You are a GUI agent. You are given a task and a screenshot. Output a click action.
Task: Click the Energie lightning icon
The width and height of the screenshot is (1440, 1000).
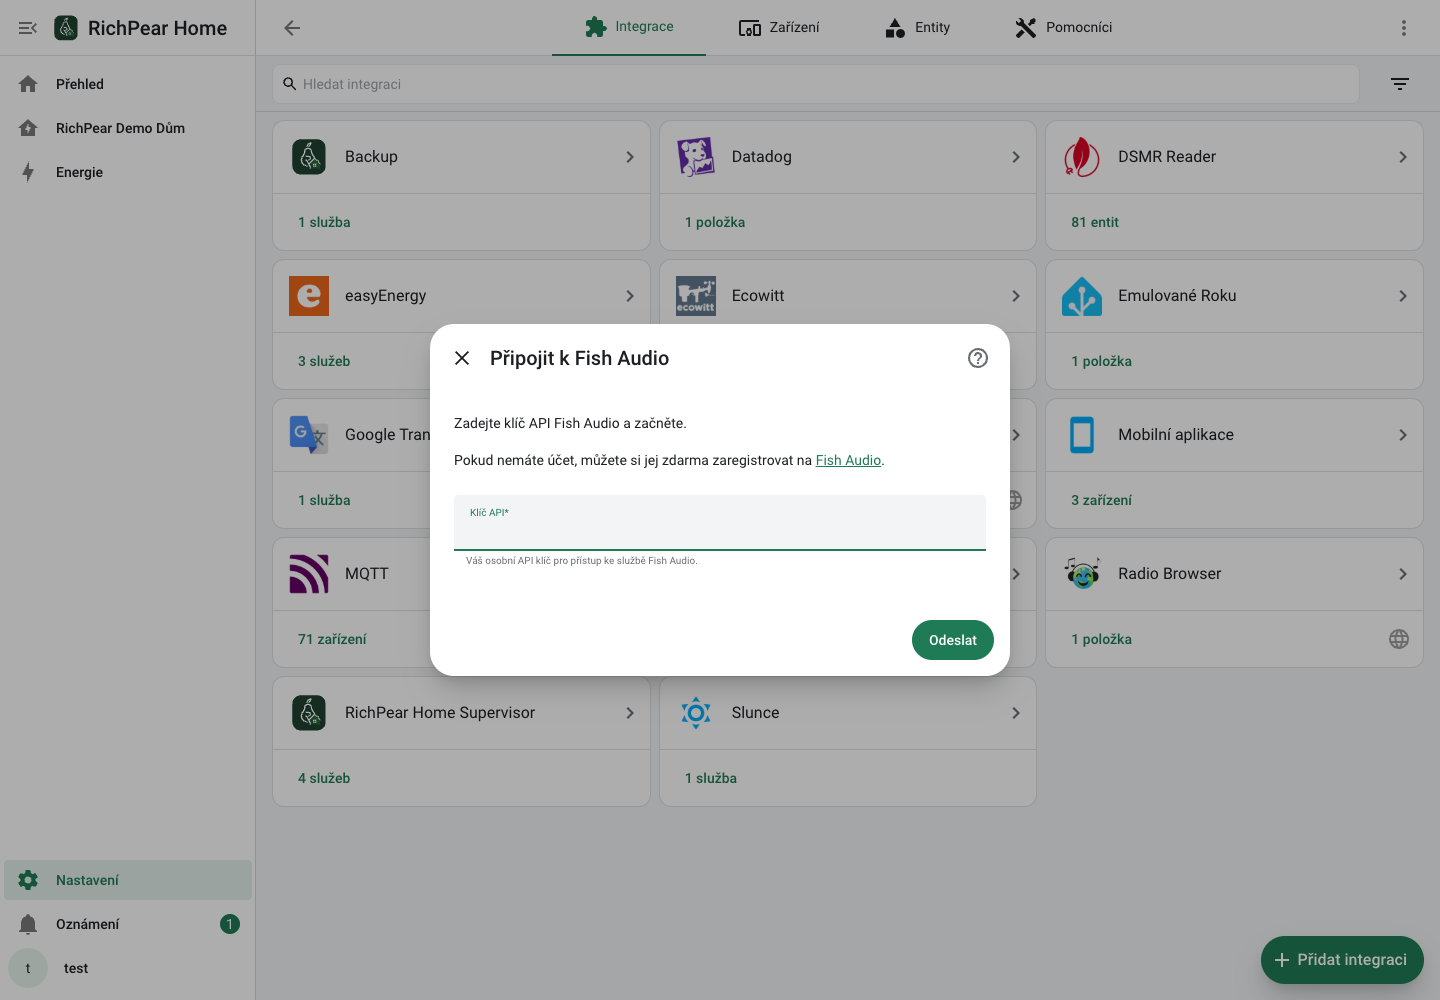click(28, 172)
